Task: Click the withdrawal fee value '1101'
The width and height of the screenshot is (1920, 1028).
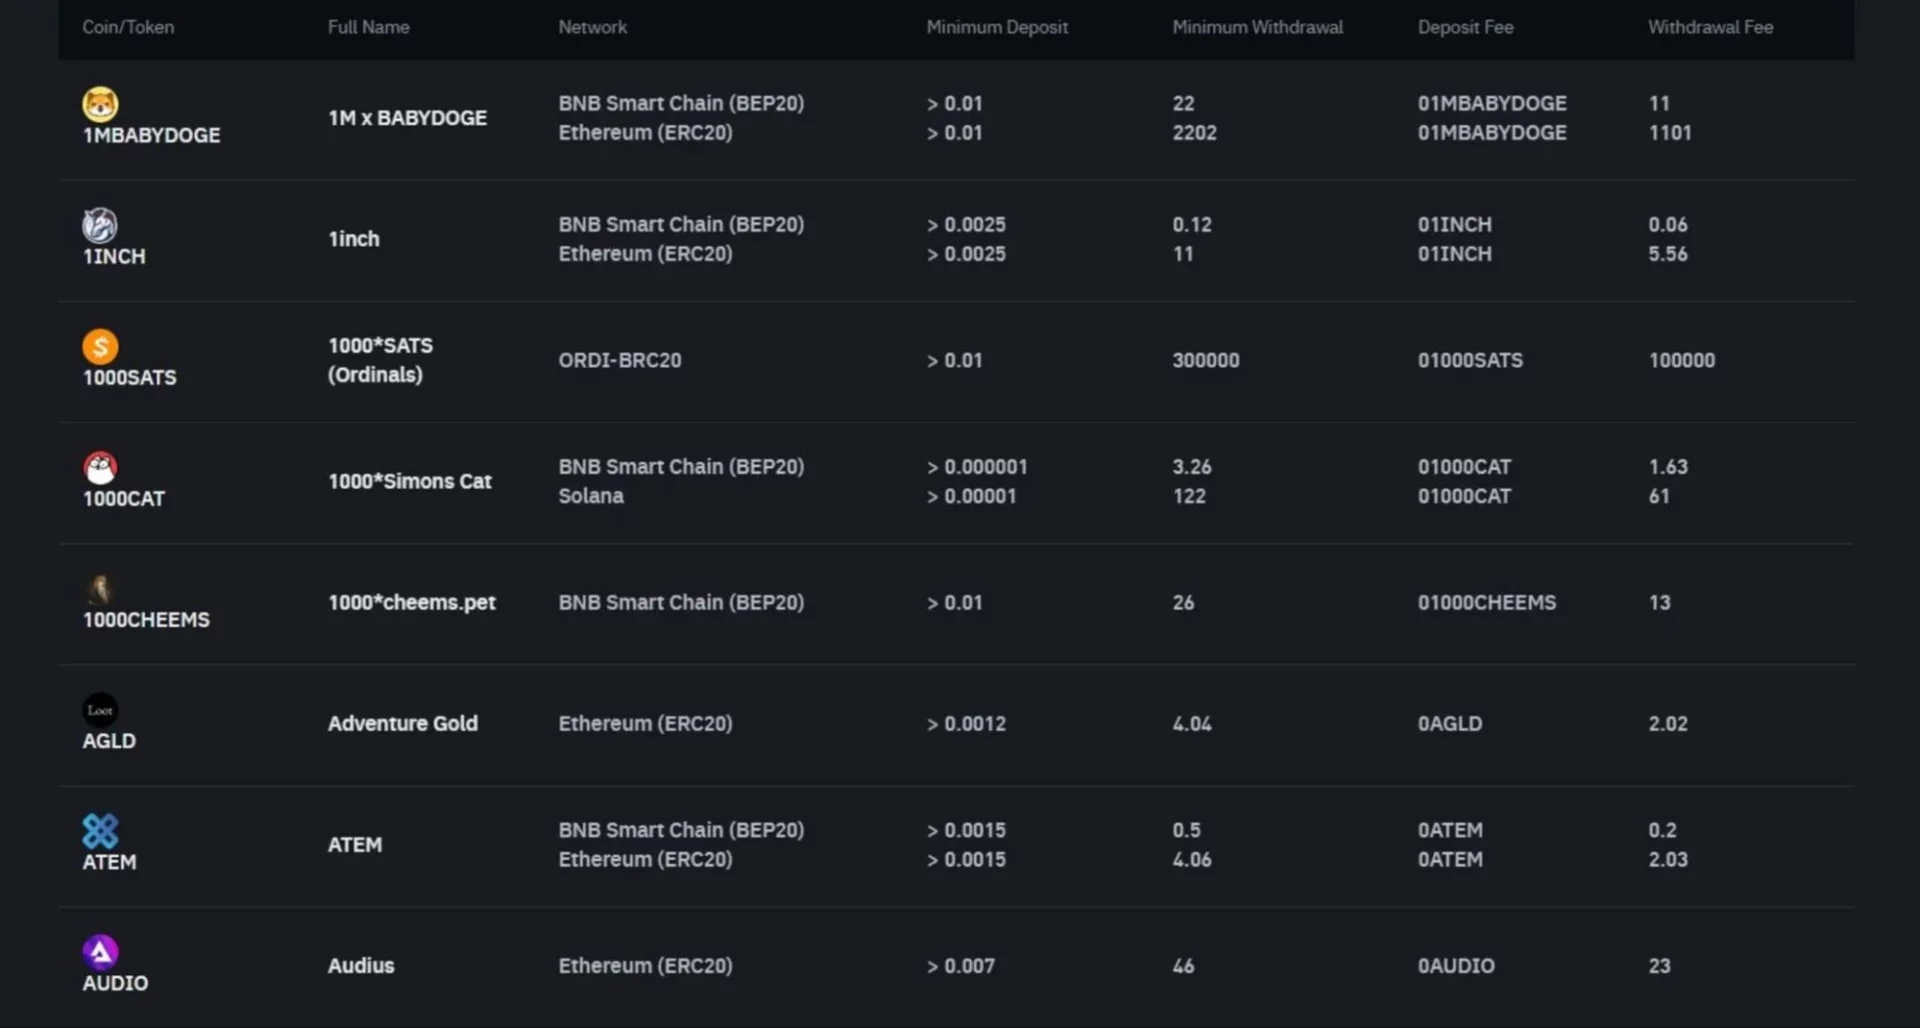Action: click(x=1670, y=133)
